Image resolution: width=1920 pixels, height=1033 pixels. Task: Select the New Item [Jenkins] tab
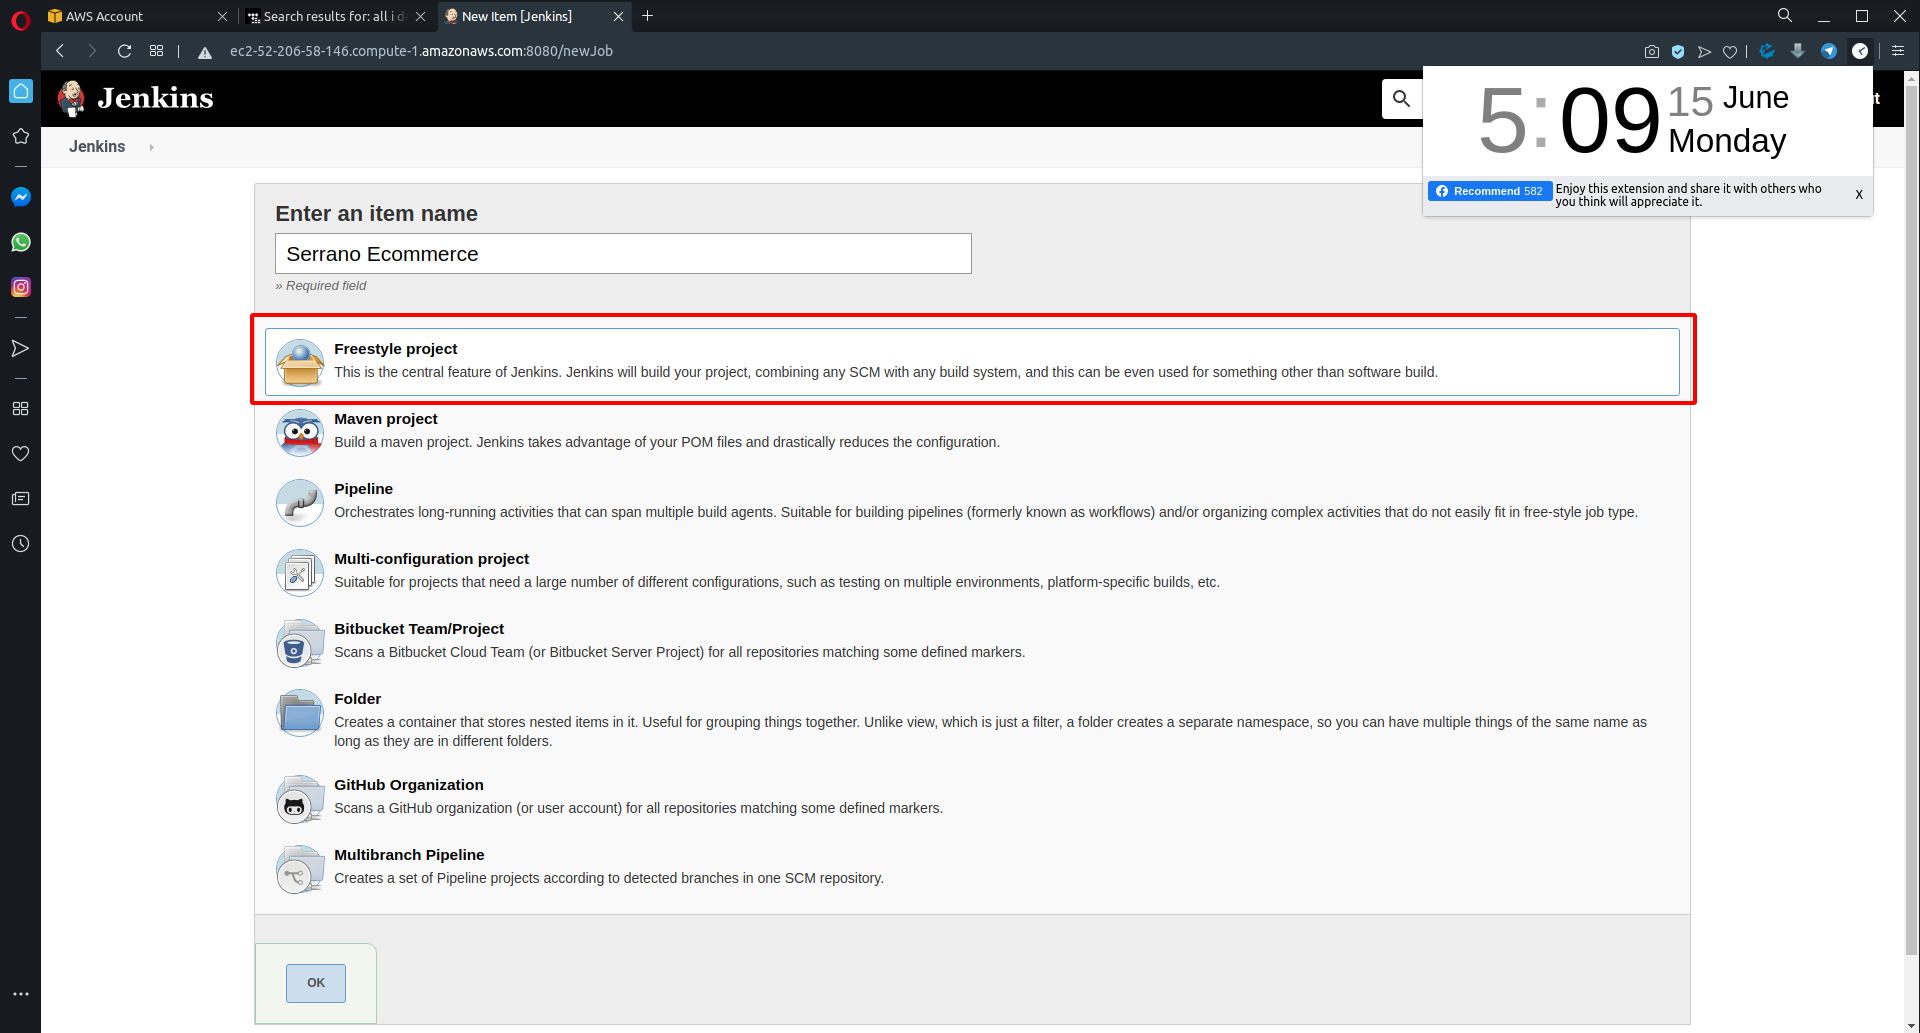pyautogui.click(x=533, y=16)
